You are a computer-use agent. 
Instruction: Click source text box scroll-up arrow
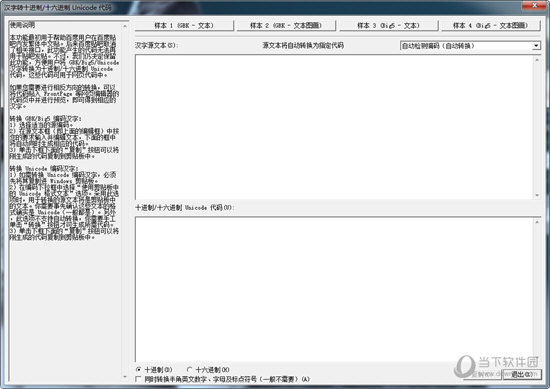pyautogui.click(x=537, y=60)
